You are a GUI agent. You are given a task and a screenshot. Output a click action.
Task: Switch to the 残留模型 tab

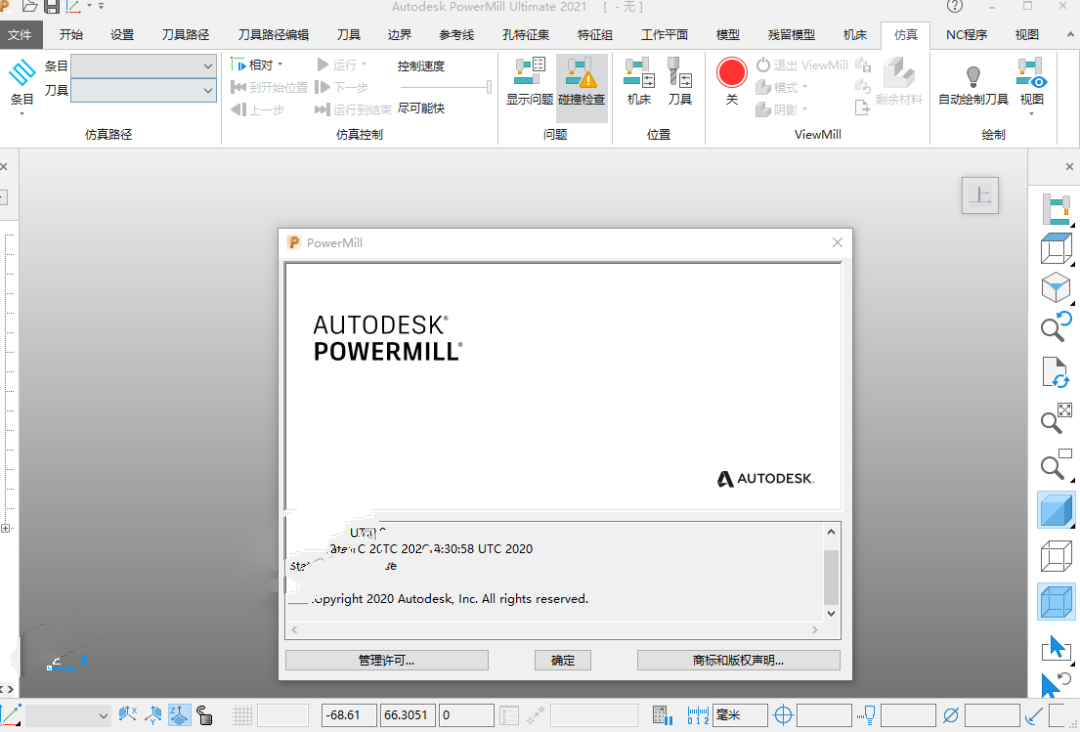pos(791,34)
